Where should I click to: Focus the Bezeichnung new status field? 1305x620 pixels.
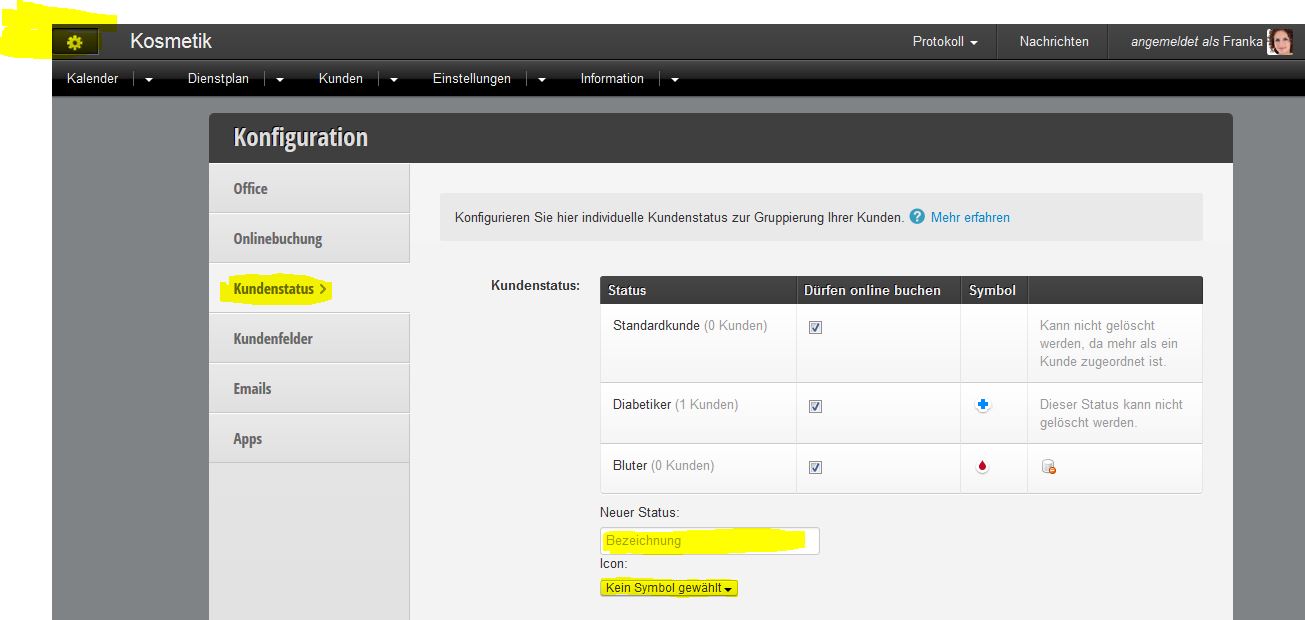(x=709, y=541)
